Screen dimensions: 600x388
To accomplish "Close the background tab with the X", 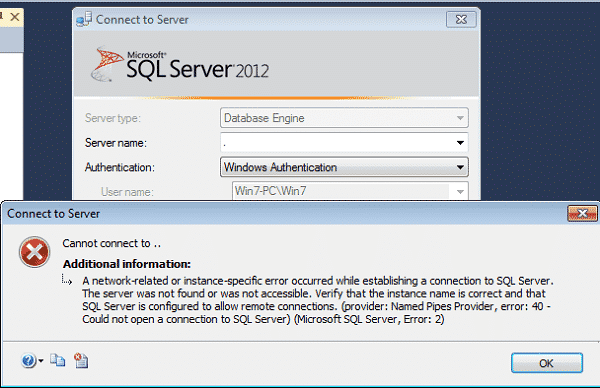I will click(x=15, y=17).
